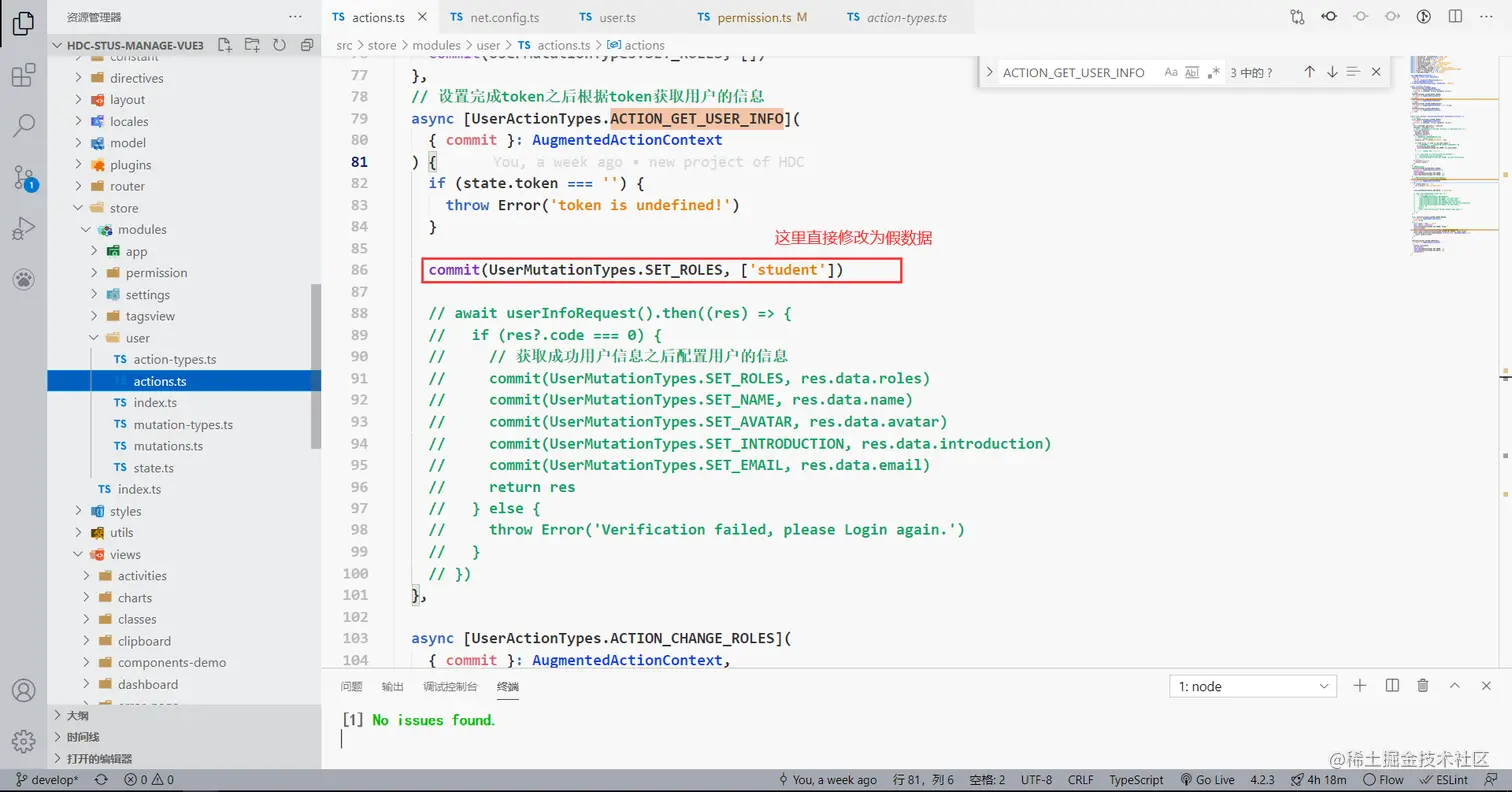This screenshot has width=1512, height=792.
Task: Refresh the explorer file tree
Action: (279, 45)
